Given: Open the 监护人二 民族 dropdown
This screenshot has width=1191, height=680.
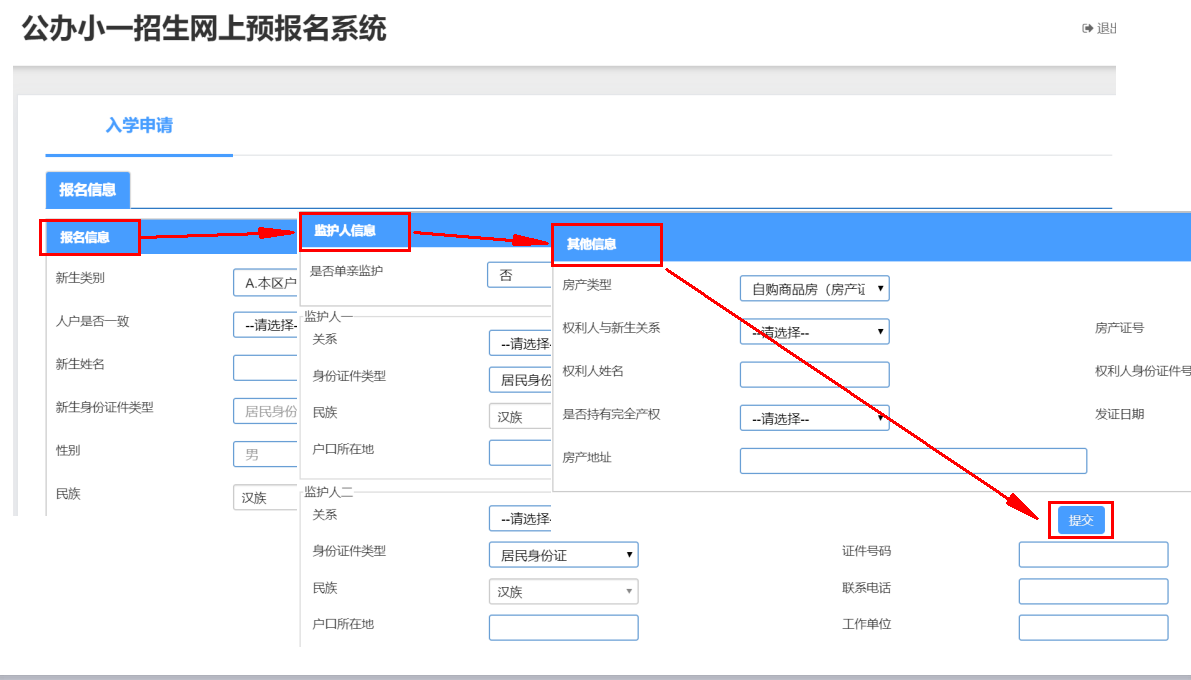Looking at the screenshot, I should [563, 592].
